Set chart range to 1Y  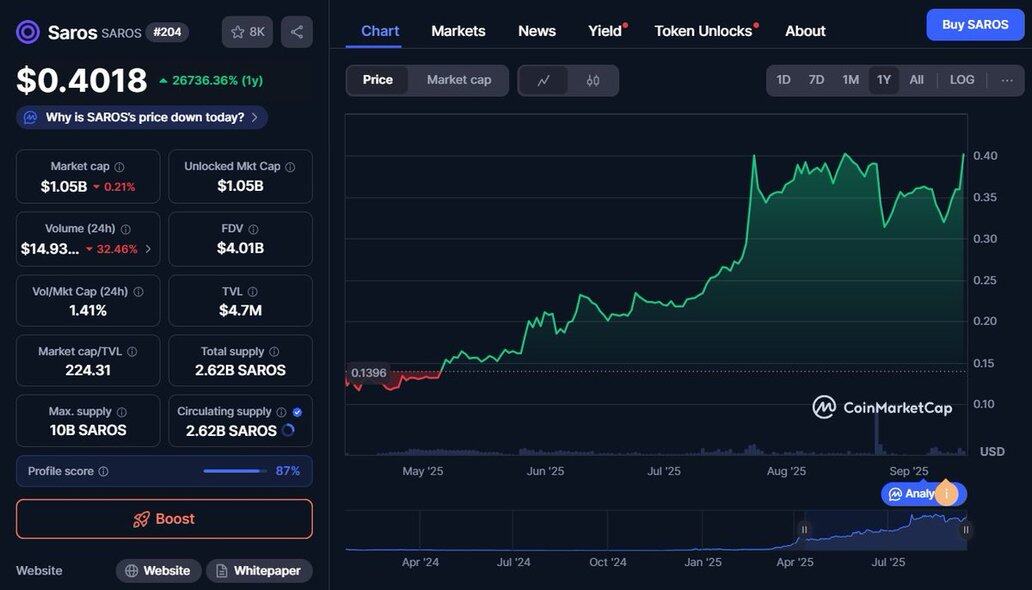884,80
